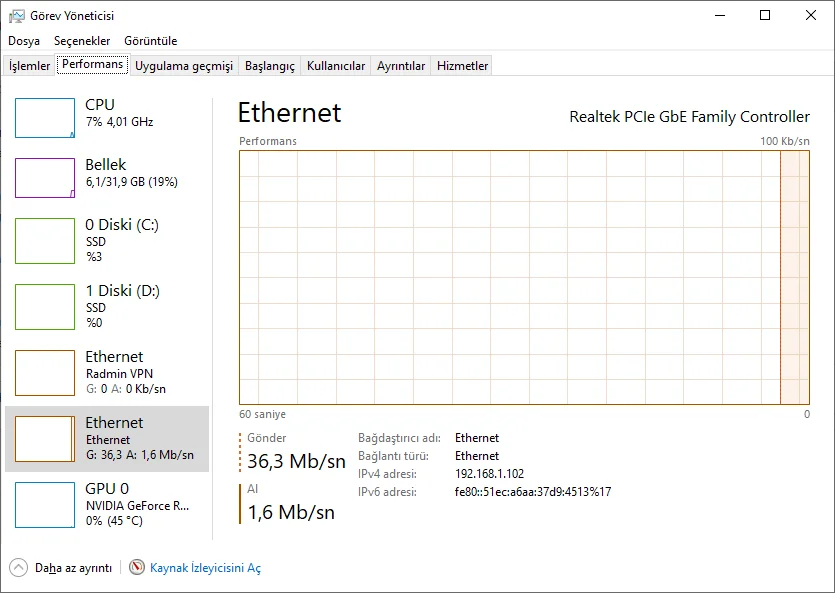Select the Radmin VPN Ethernet graph thumbnail
835x593 pixels.
45,373
